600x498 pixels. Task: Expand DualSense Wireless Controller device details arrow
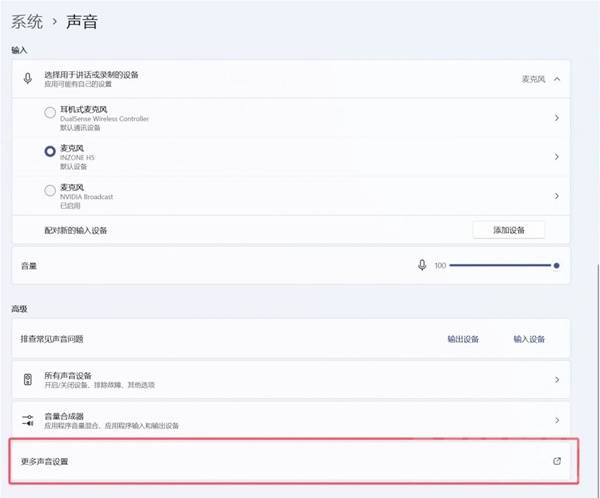pos(556,117)
